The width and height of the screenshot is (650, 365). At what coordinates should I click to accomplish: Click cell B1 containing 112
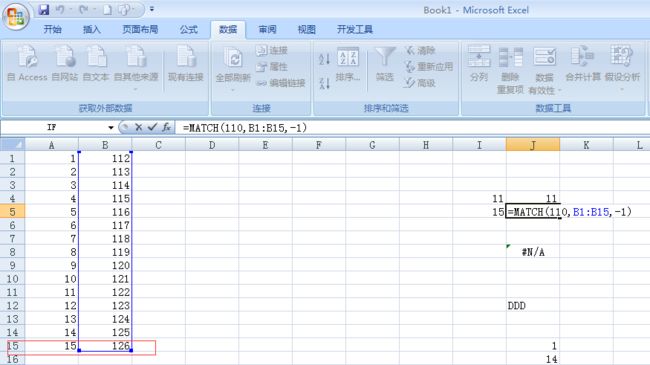105,158
